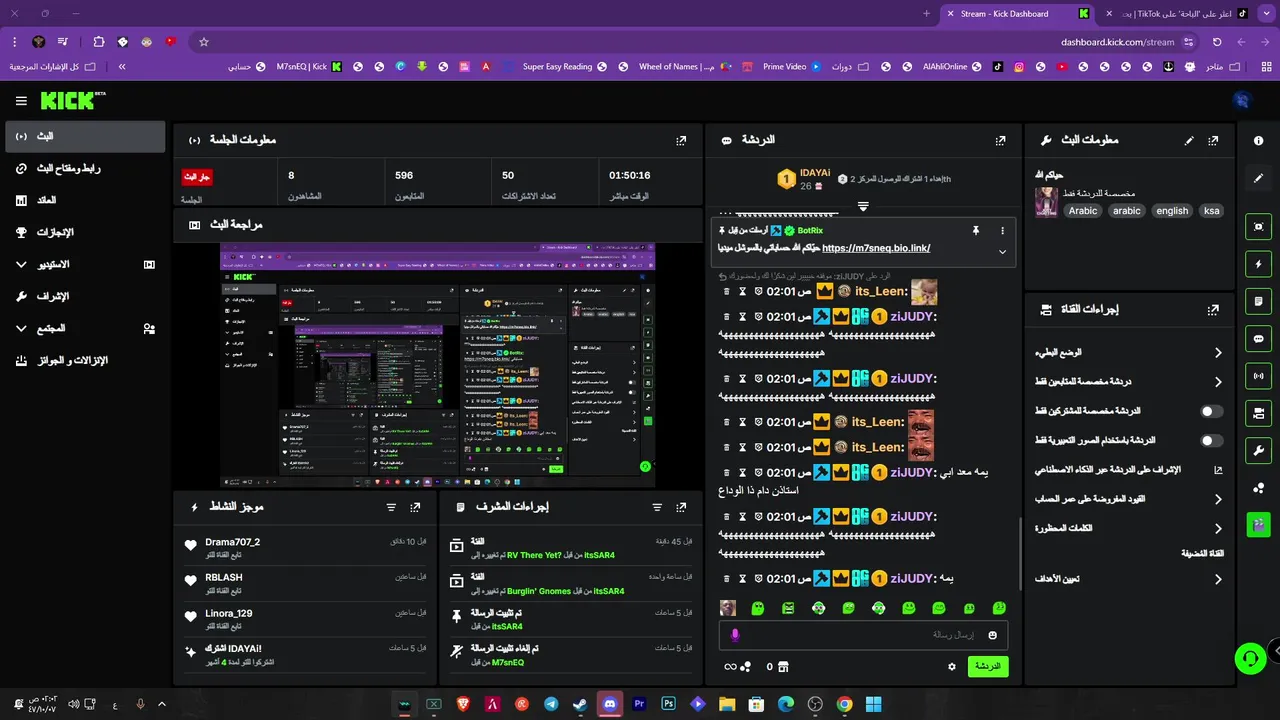The height and width of the screenshot is (720, 1280).
Task: Open Telegram from the taskbar
Action: [551, 704]
